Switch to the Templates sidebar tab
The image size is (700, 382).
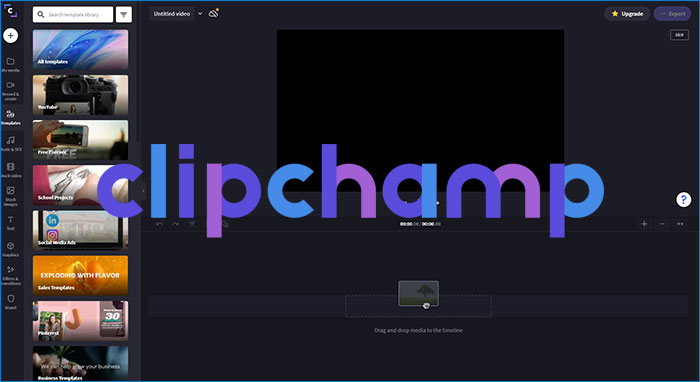[x=10, y=117]
